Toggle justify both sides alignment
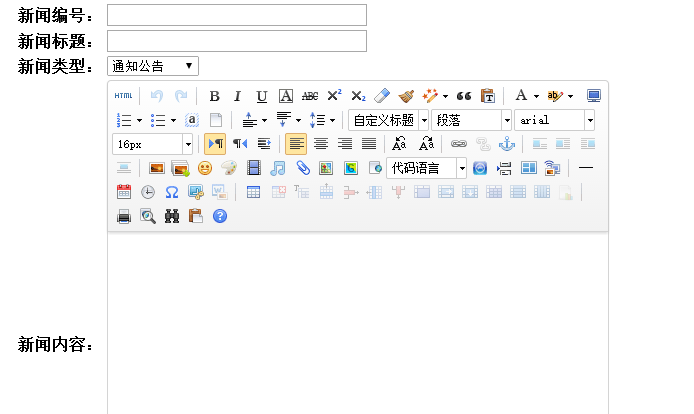694x414 pixels. 368,144
